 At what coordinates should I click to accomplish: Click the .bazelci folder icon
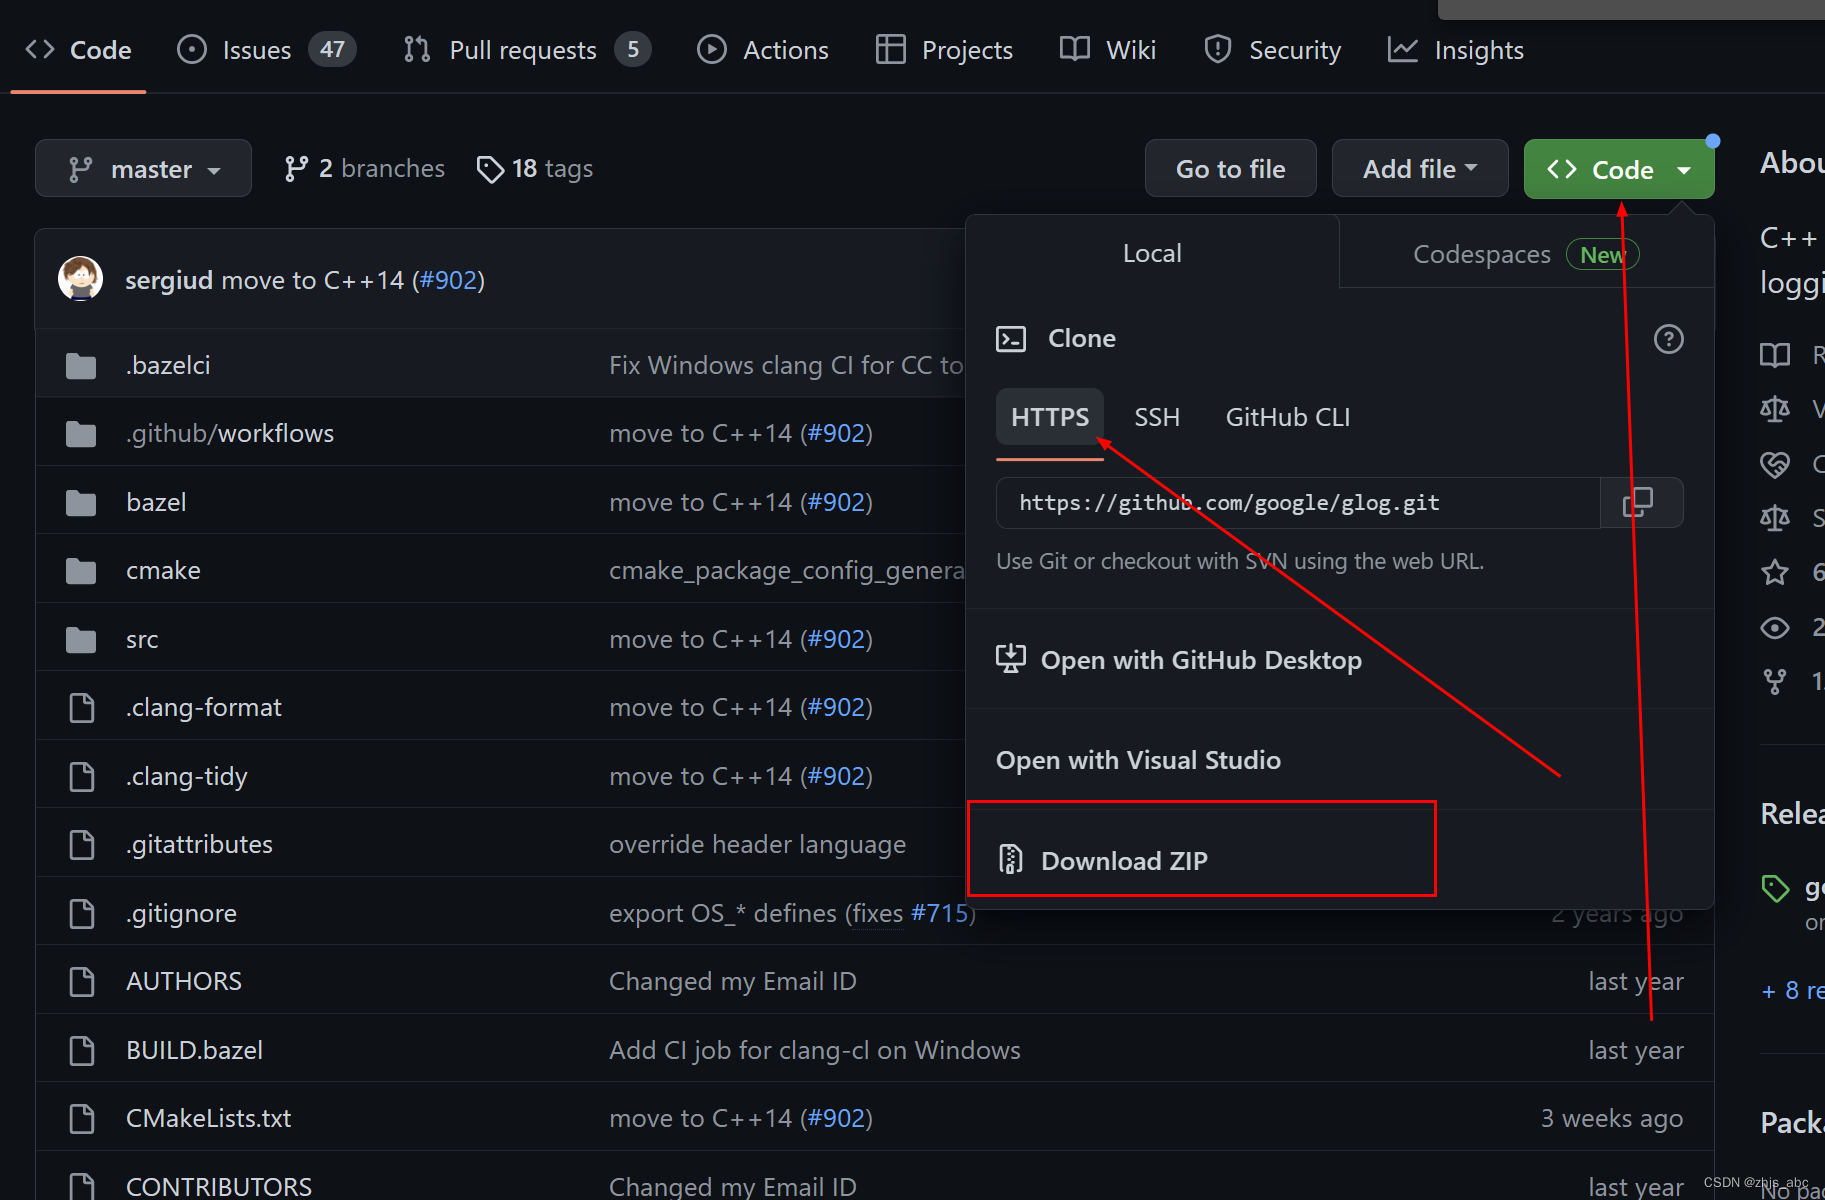81,366
